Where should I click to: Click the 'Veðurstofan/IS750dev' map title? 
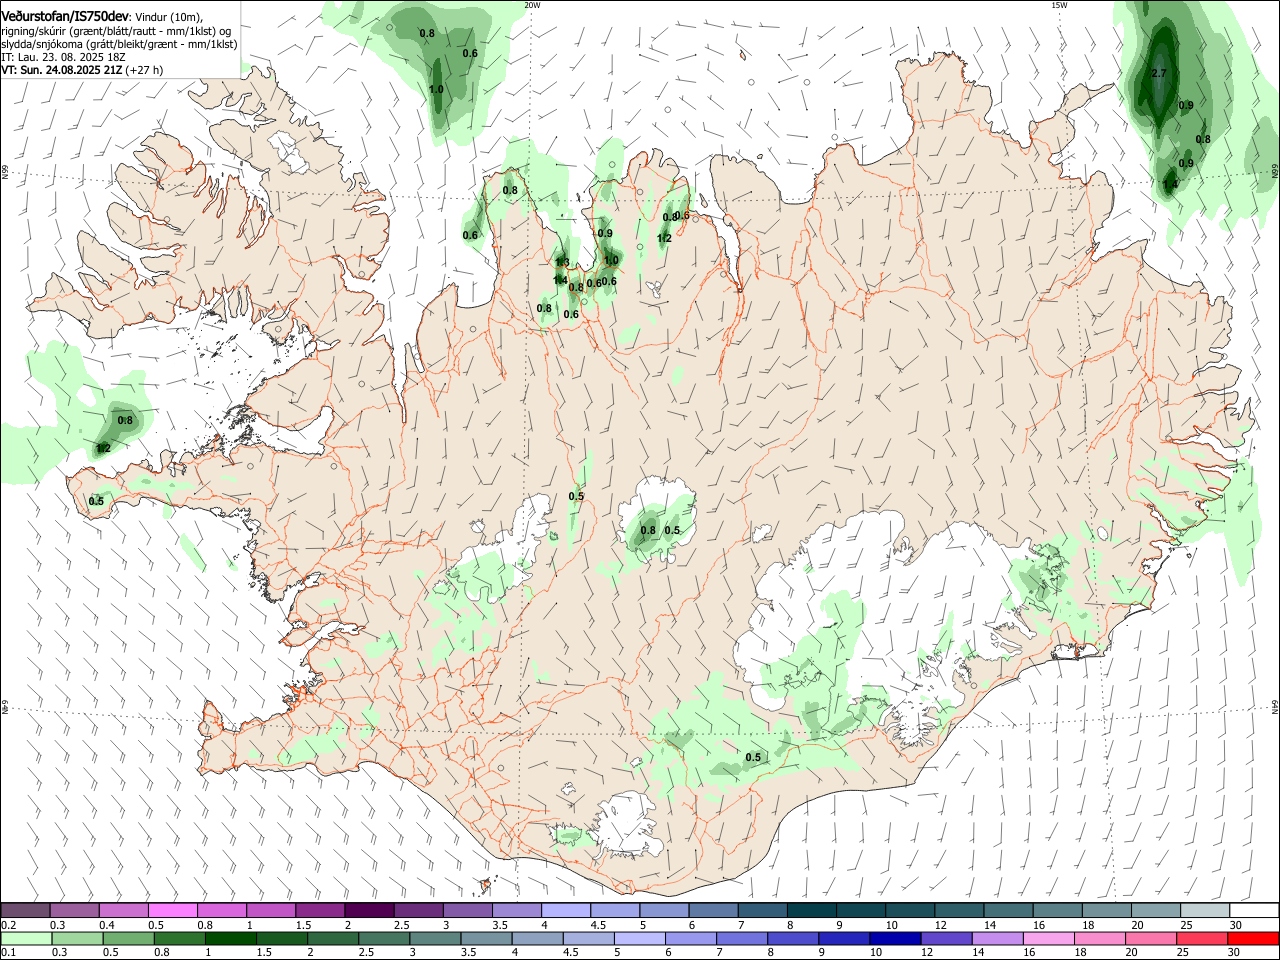(65, 17)
